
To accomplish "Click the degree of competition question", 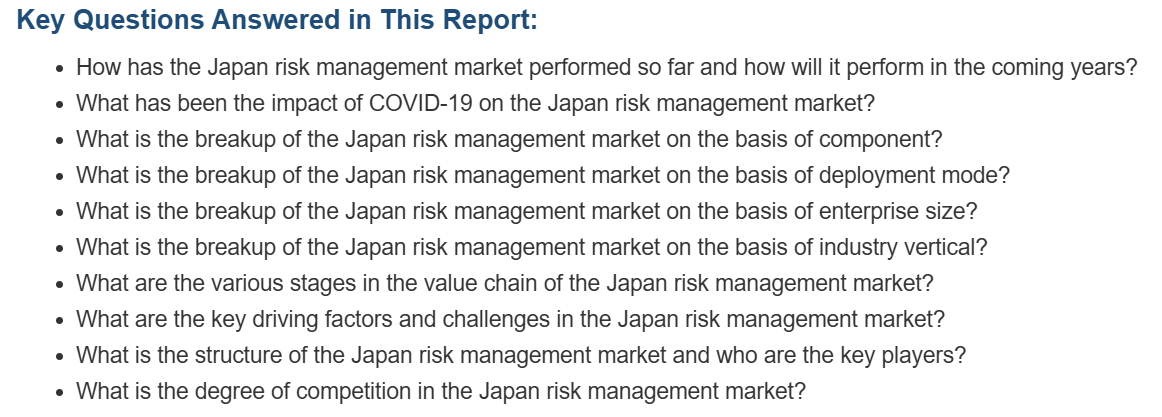I will coord(440,390).
